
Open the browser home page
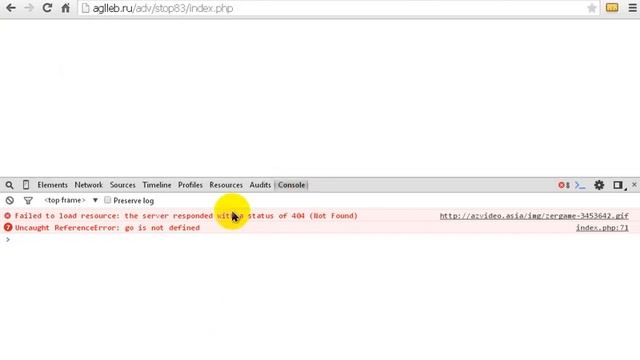pos(65,8)
